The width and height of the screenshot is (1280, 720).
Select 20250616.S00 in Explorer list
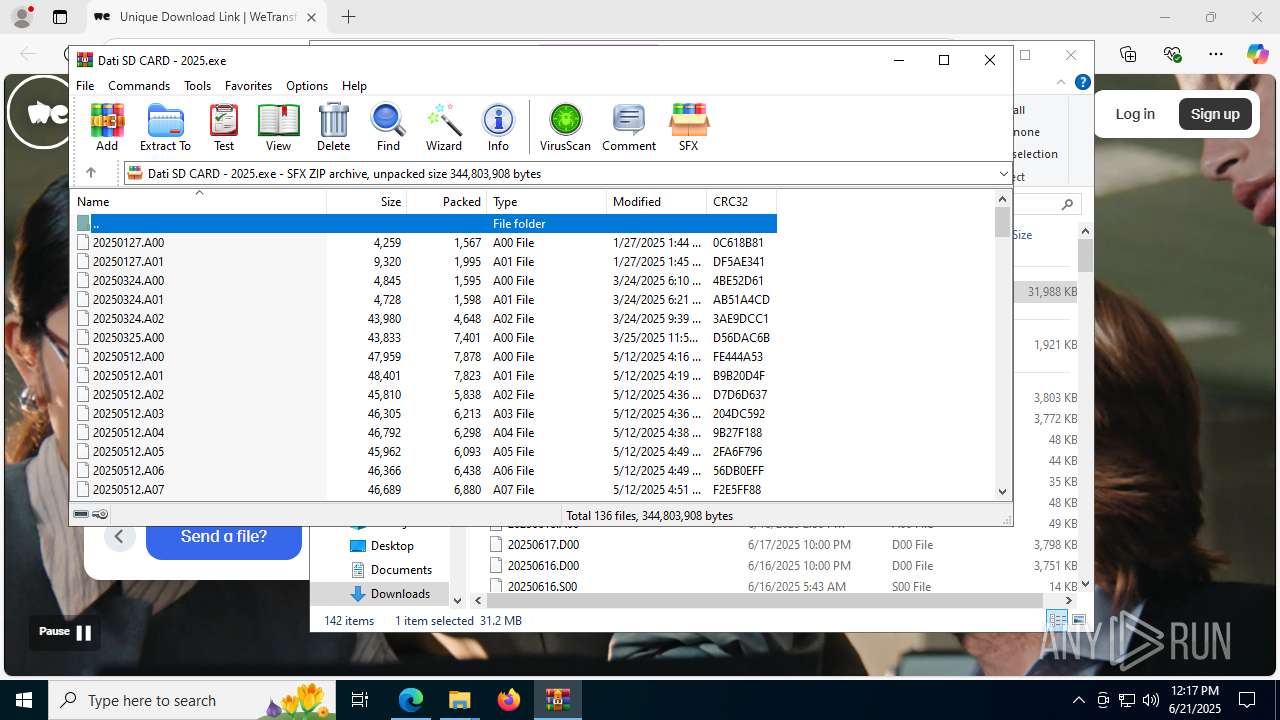[x=542, y=587]
